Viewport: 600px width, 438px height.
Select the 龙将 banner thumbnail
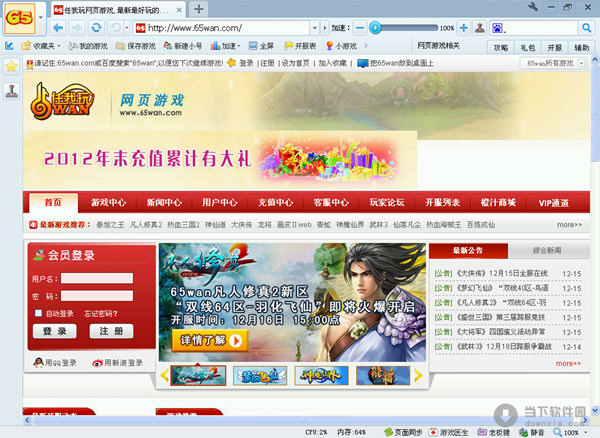point(383,375)
